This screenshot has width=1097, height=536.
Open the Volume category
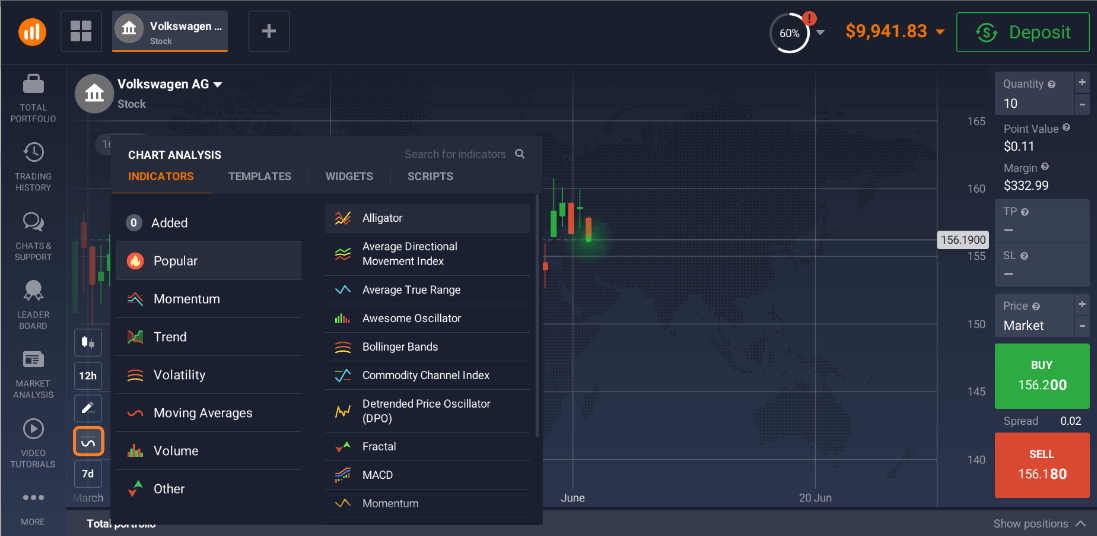pos(208,451)
